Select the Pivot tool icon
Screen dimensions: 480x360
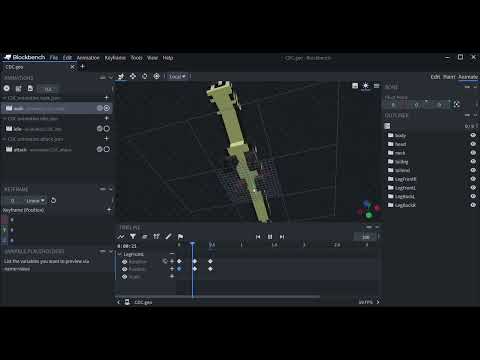click(156, 76)
